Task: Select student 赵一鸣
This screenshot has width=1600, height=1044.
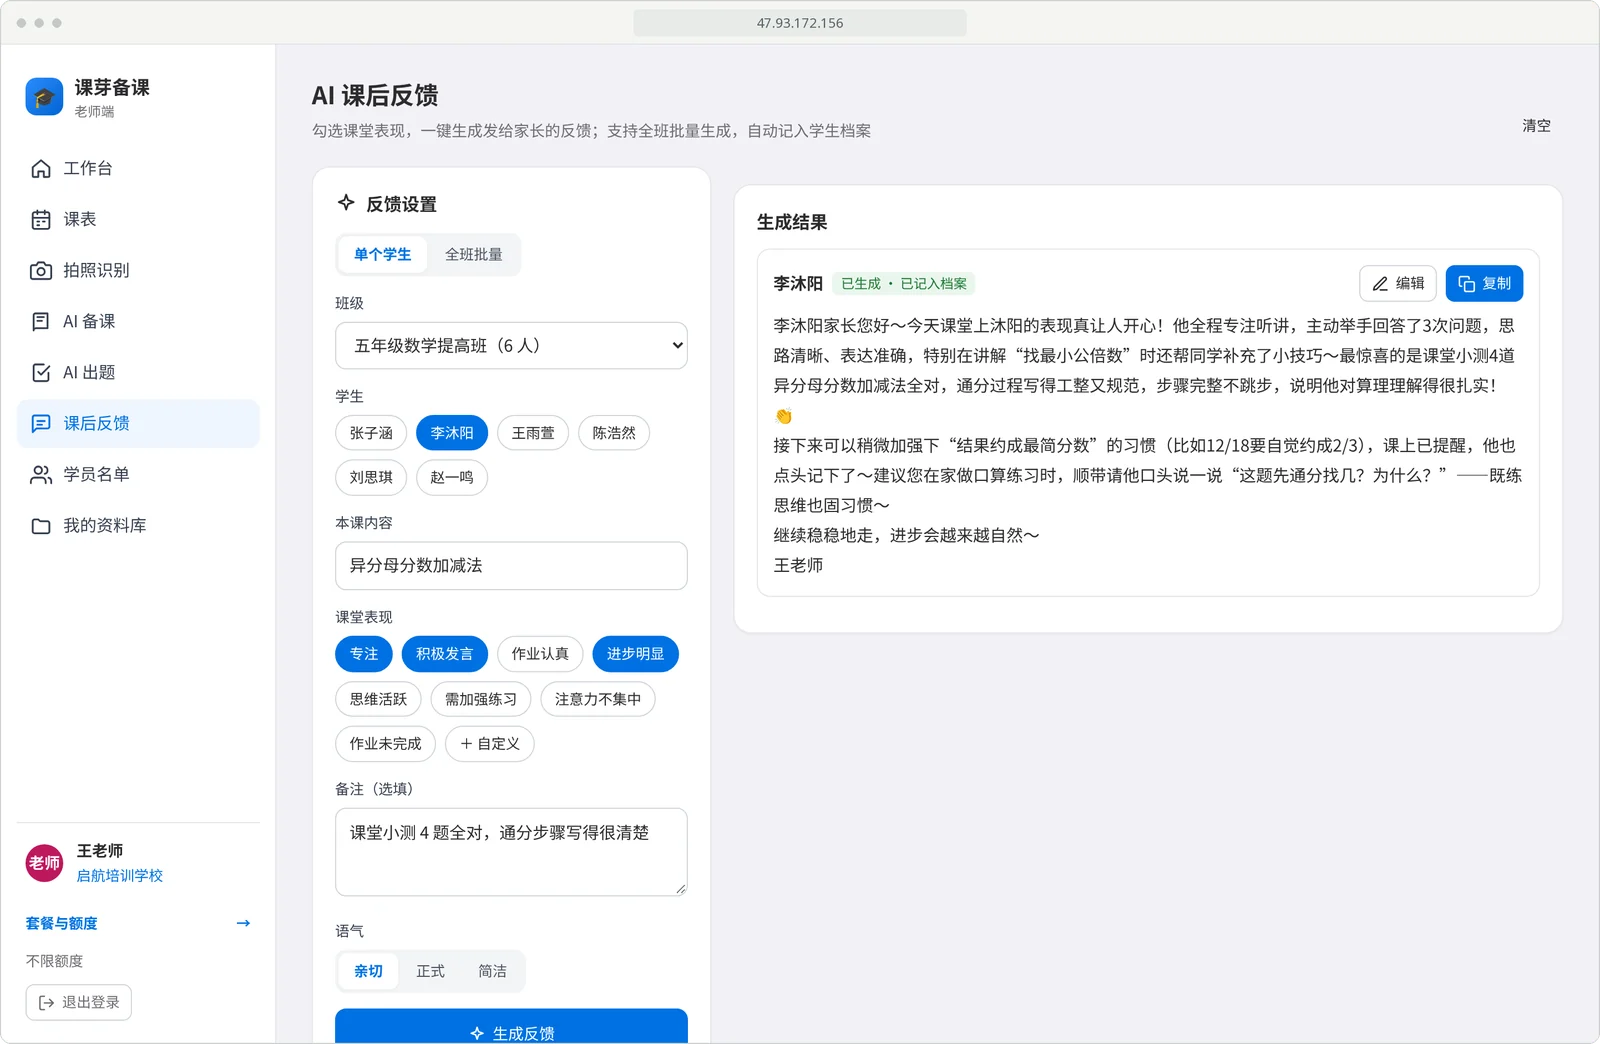Action: 452,477
